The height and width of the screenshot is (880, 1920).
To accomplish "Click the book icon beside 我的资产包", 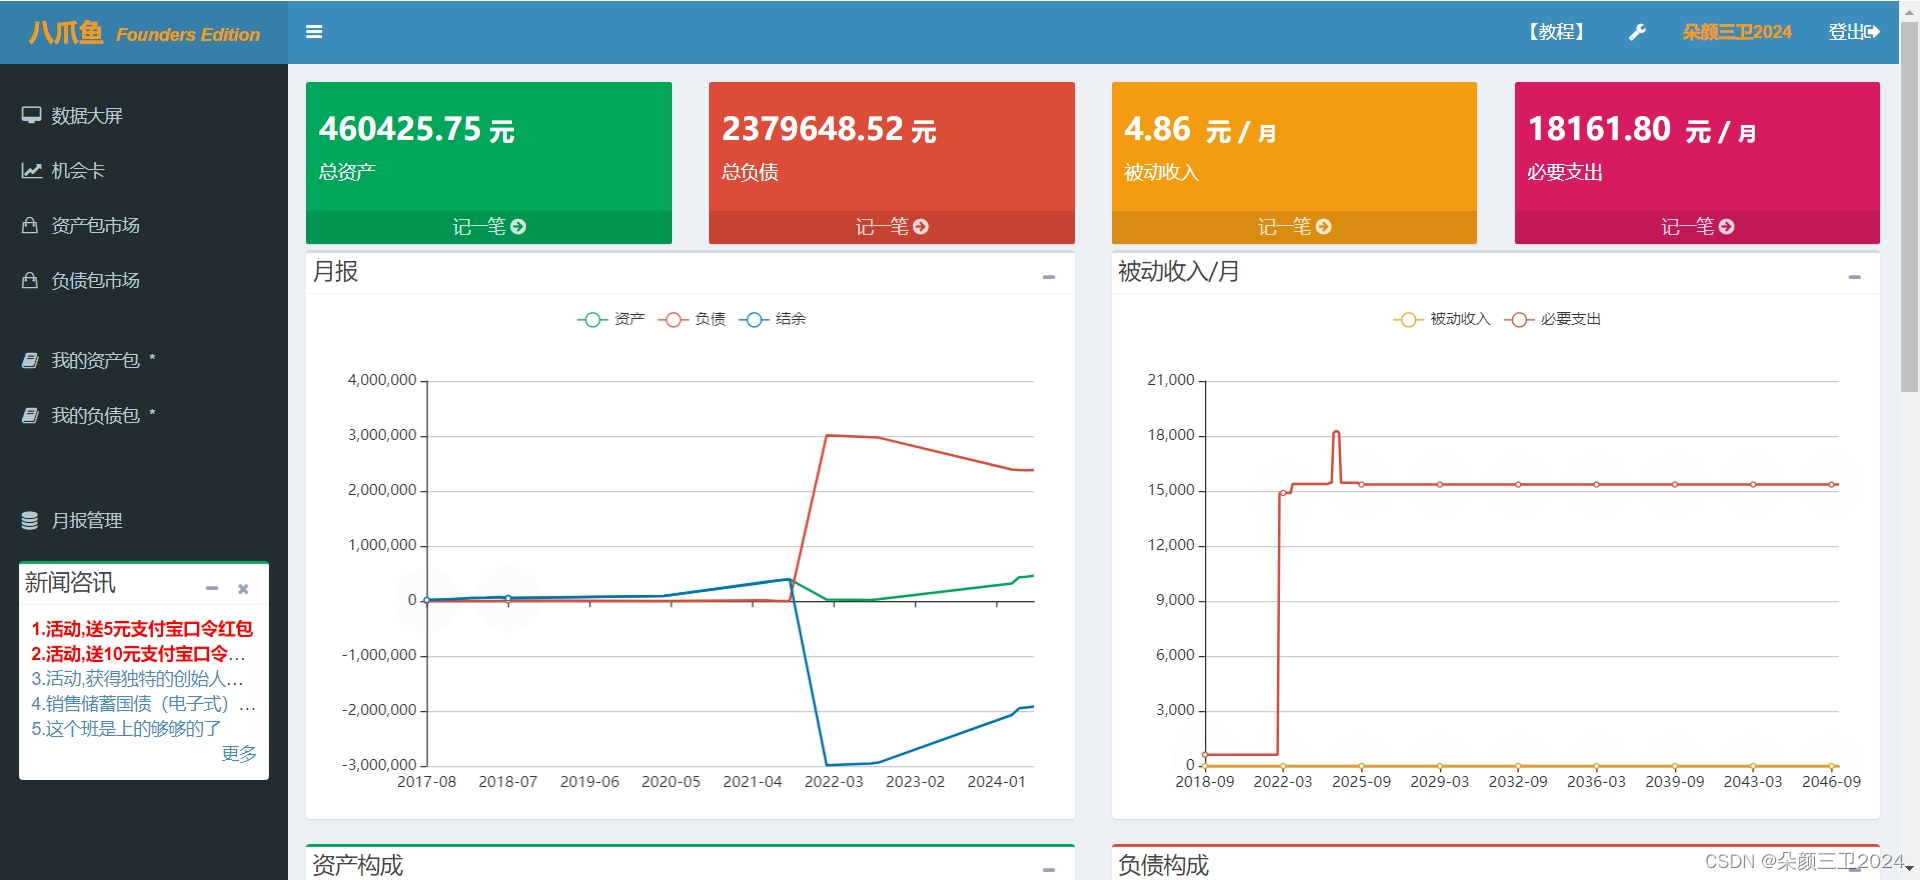I will coord(30,360).
